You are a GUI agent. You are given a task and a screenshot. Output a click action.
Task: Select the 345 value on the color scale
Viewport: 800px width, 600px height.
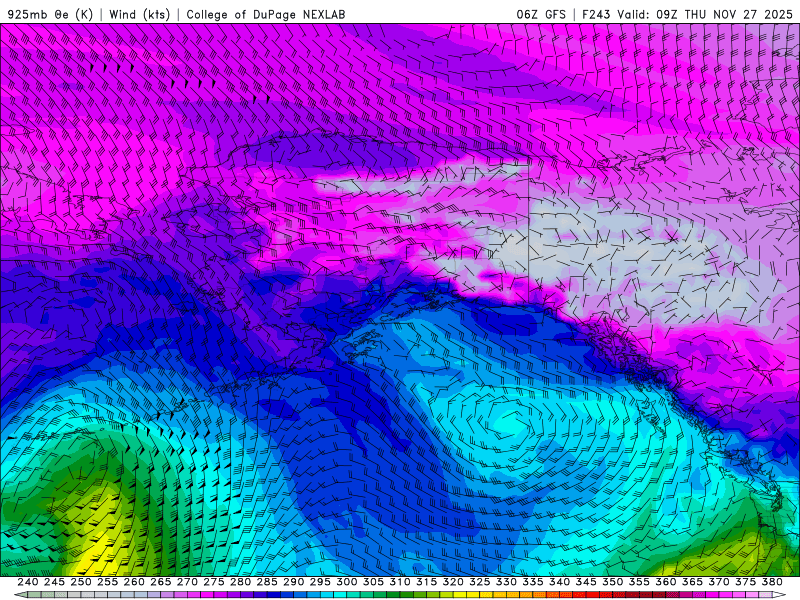coord(586,582)
